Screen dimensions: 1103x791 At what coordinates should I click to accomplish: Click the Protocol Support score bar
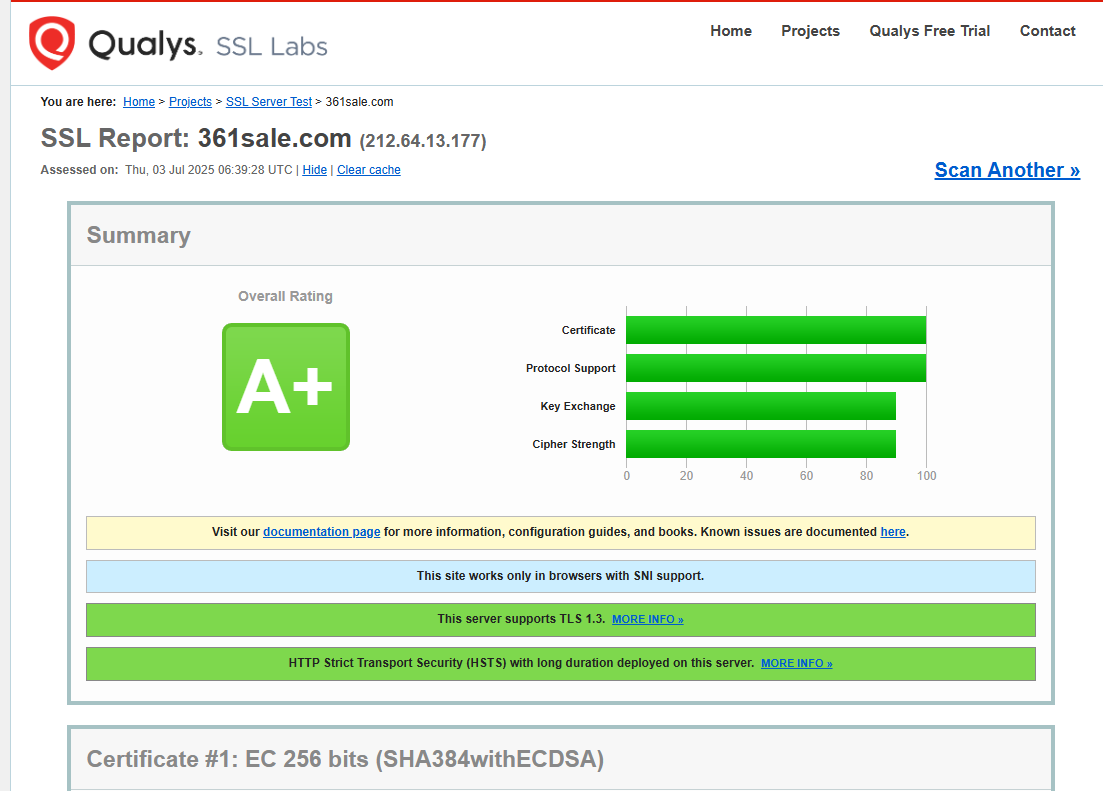pos(775,368)
